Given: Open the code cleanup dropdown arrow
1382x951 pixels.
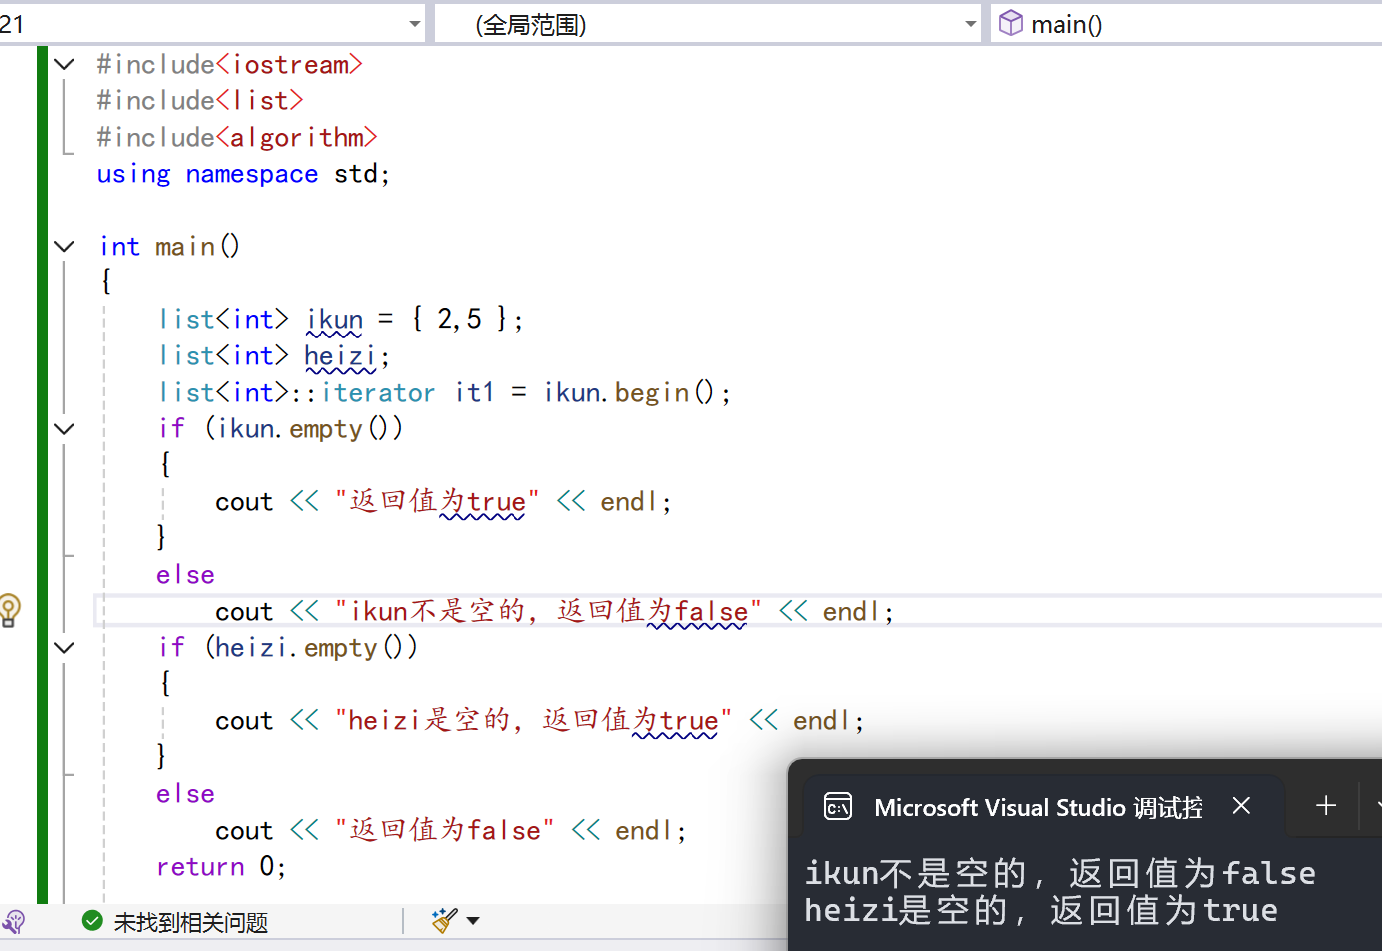Looking at the screenshot, I should tap(473, 920).
